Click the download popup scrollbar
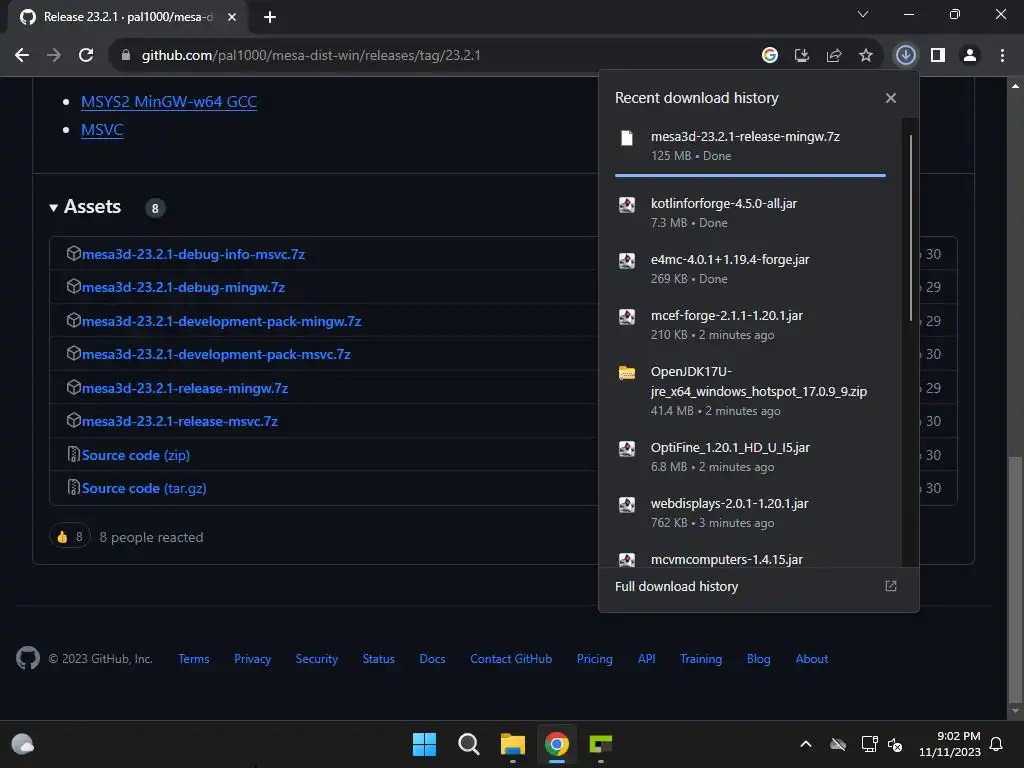 click(x=910, y=227)
